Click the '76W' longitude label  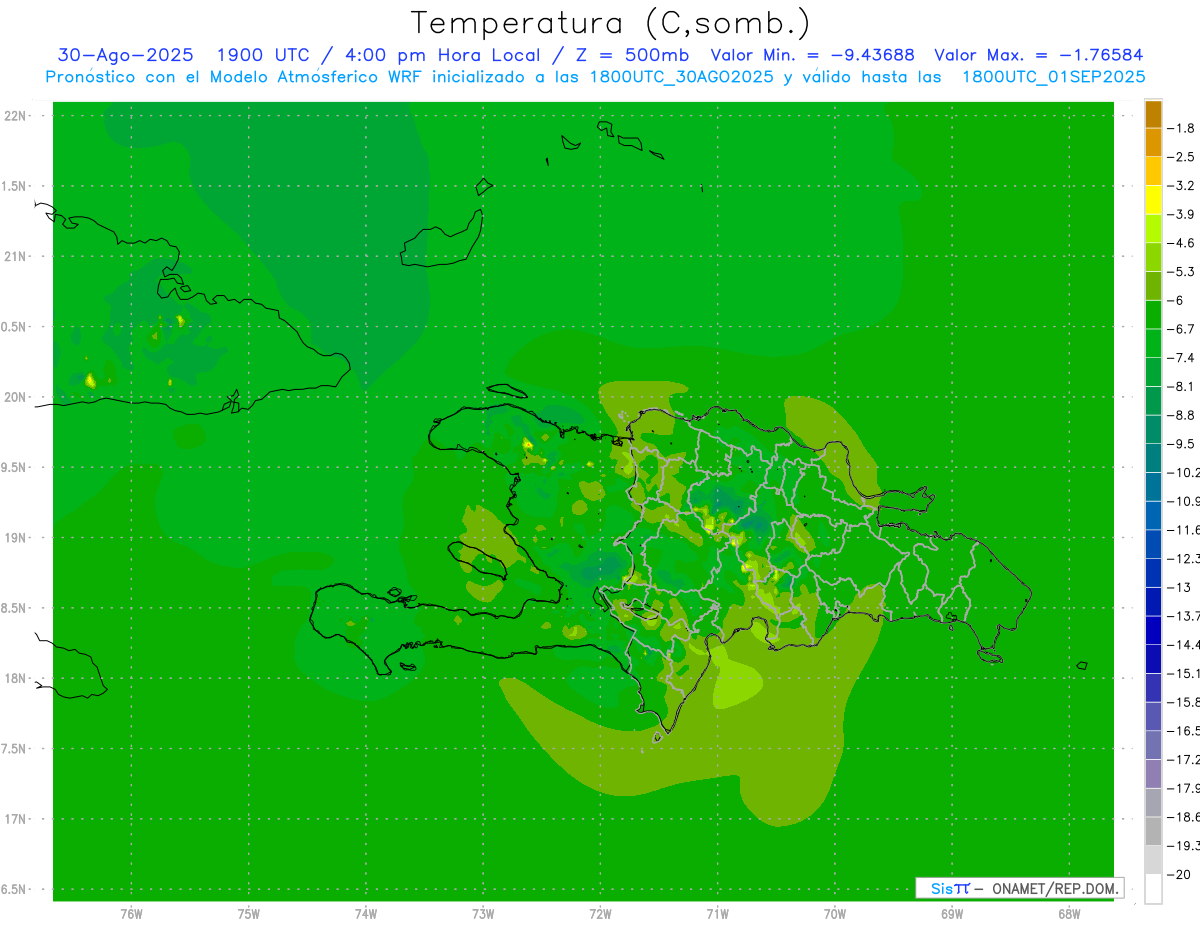[131, 914]
